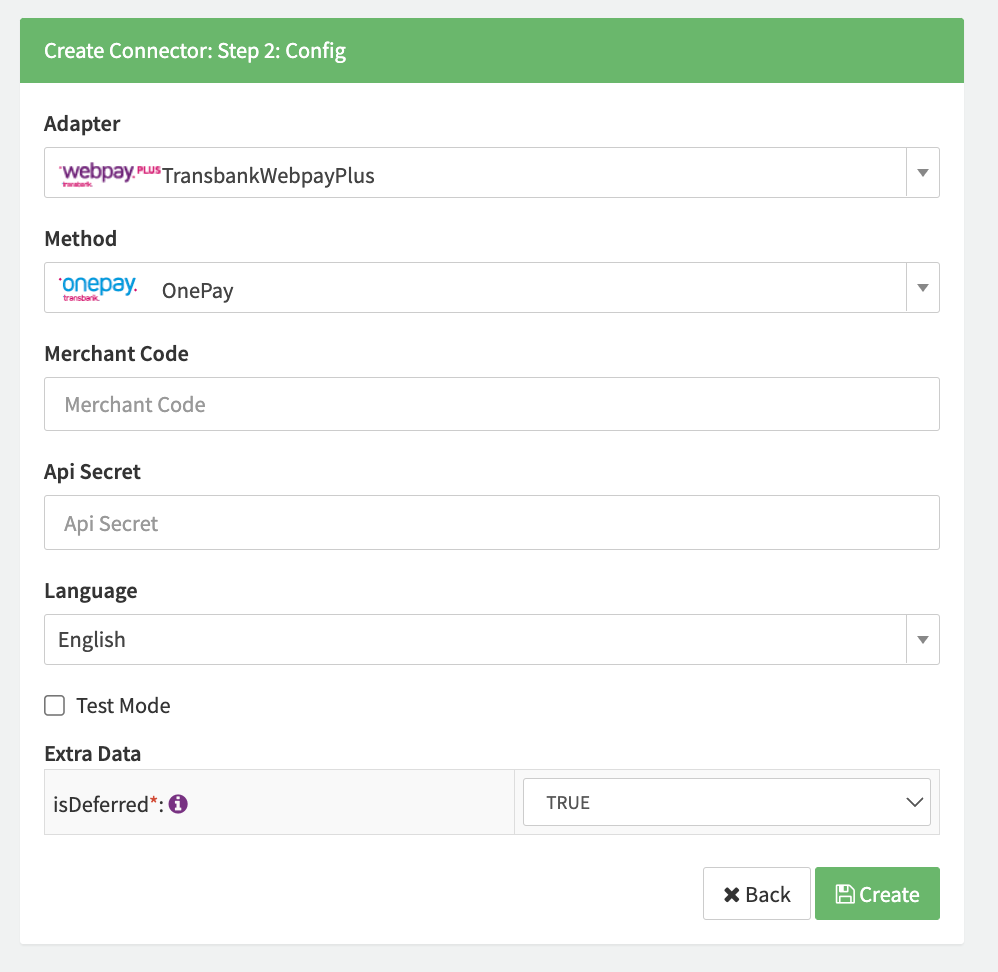Screen dimensions: 998x972
Task: Click the save icon on Create button
Action: tap(843, 894)
